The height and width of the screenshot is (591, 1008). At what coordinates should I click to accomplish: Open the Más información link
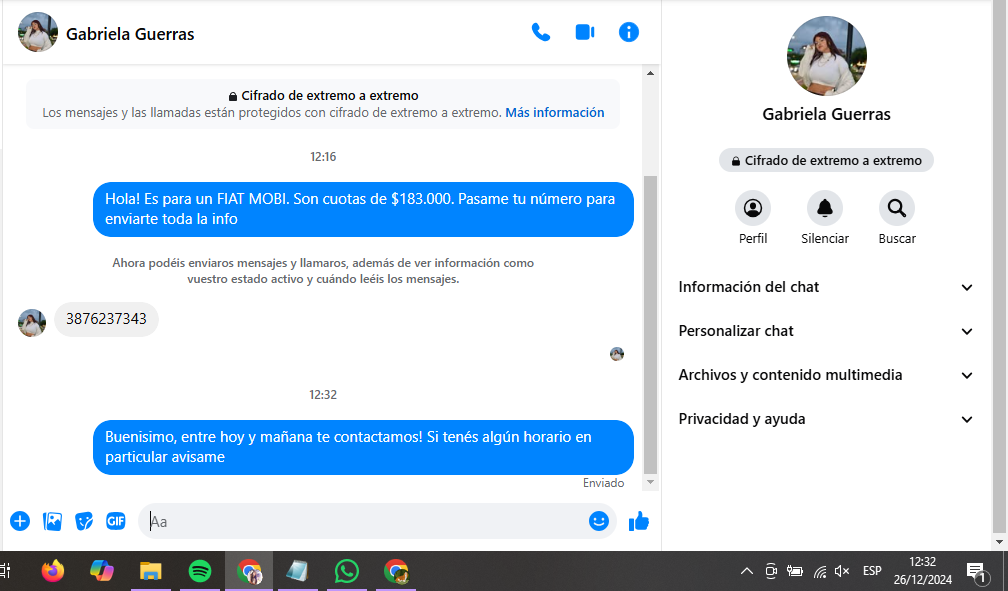click(x=554, y=113)
